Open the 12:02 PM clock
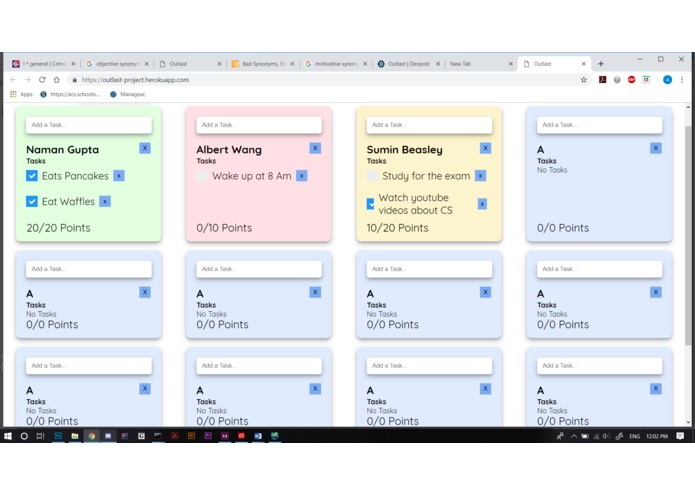The image size is (695, 494). point(657,436)
